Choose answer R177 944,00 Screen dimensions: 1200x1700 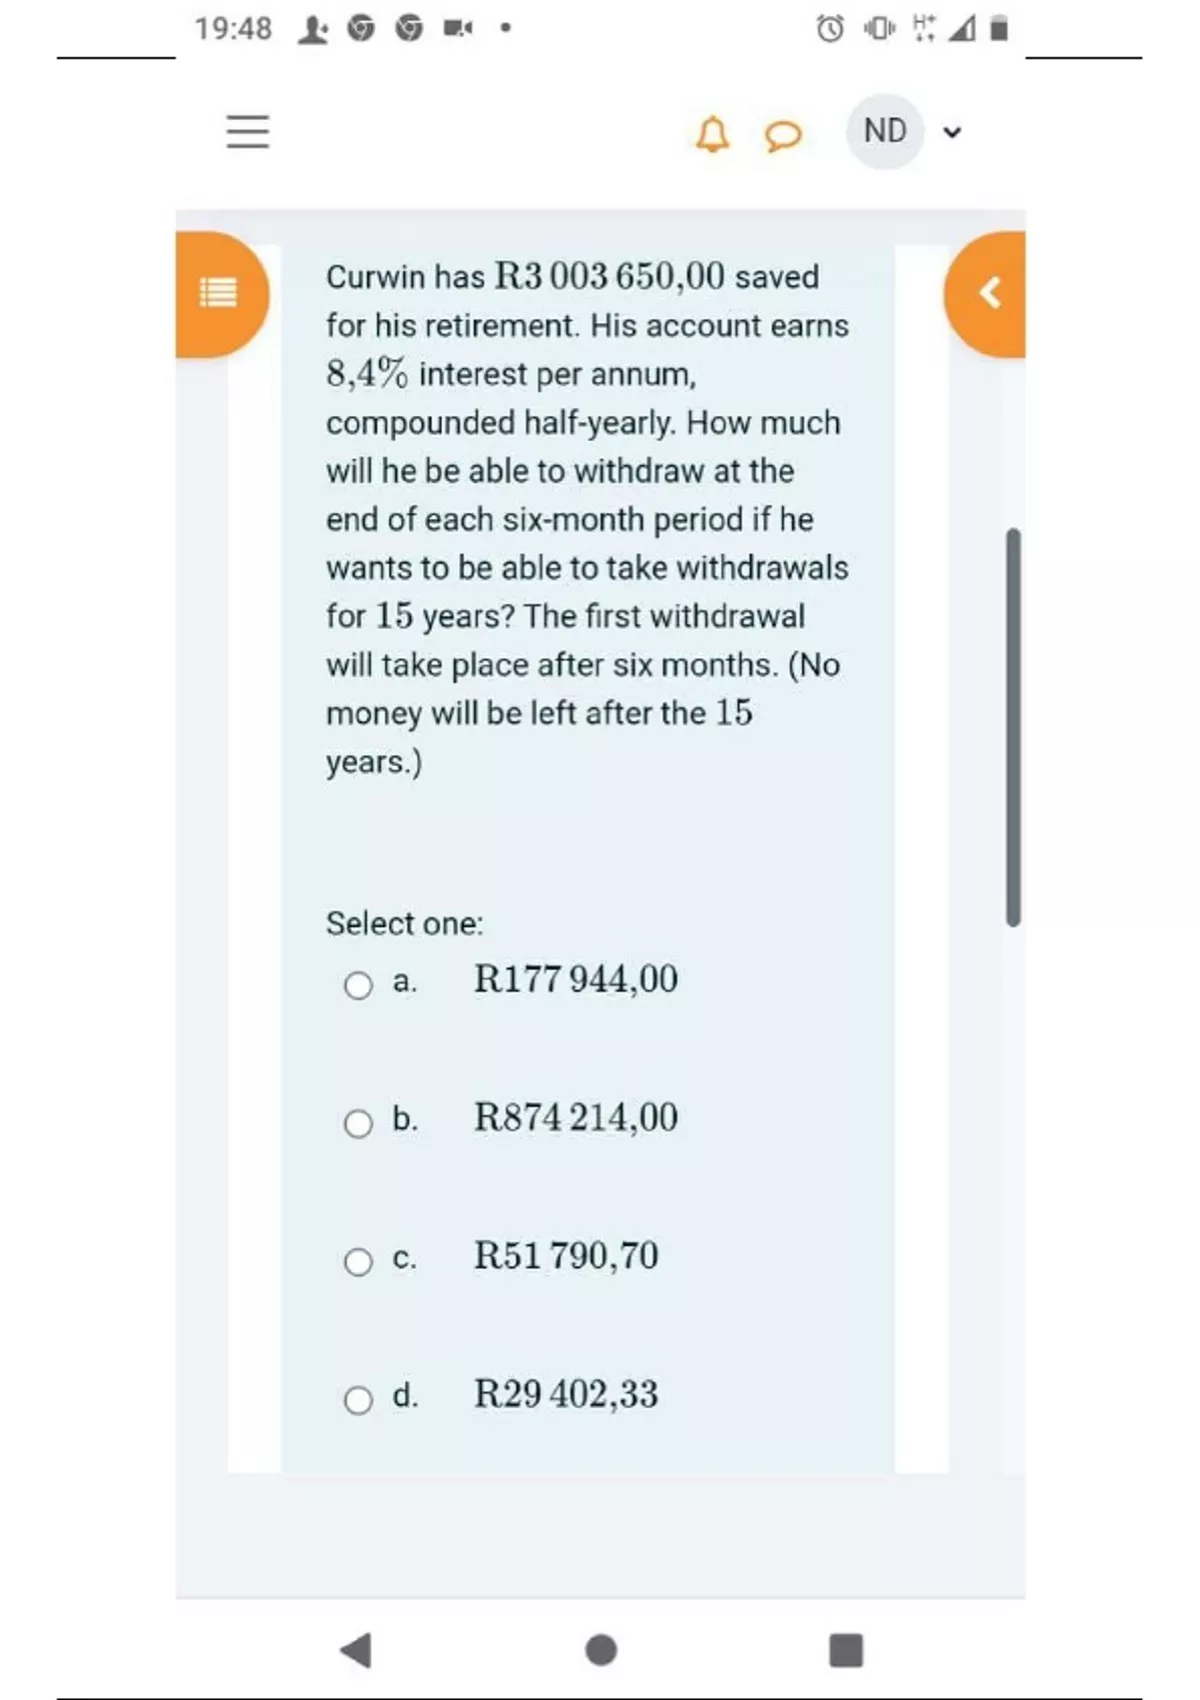pyautogui.click(x=575, y=979)
